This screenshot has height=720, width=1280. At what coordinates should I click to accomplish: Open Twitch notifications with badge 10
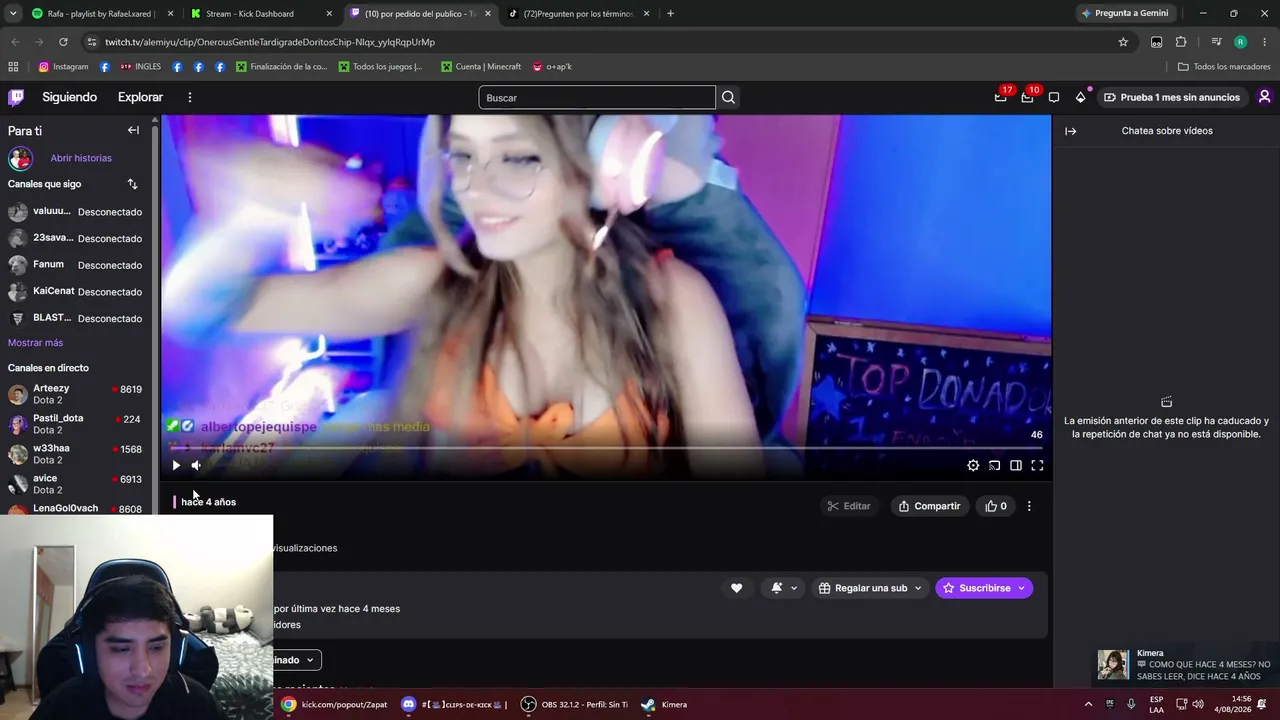1028,97
